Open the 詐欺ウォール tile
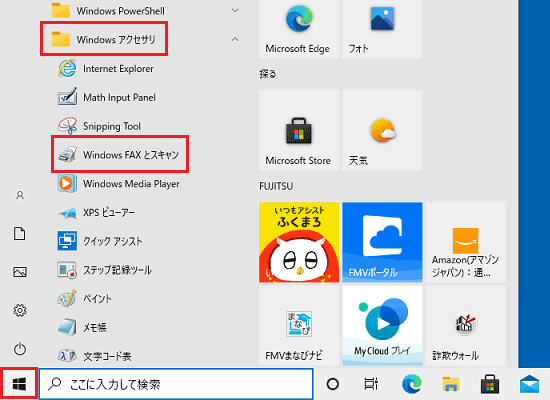550x400 pixels. [x=465, y=326]
